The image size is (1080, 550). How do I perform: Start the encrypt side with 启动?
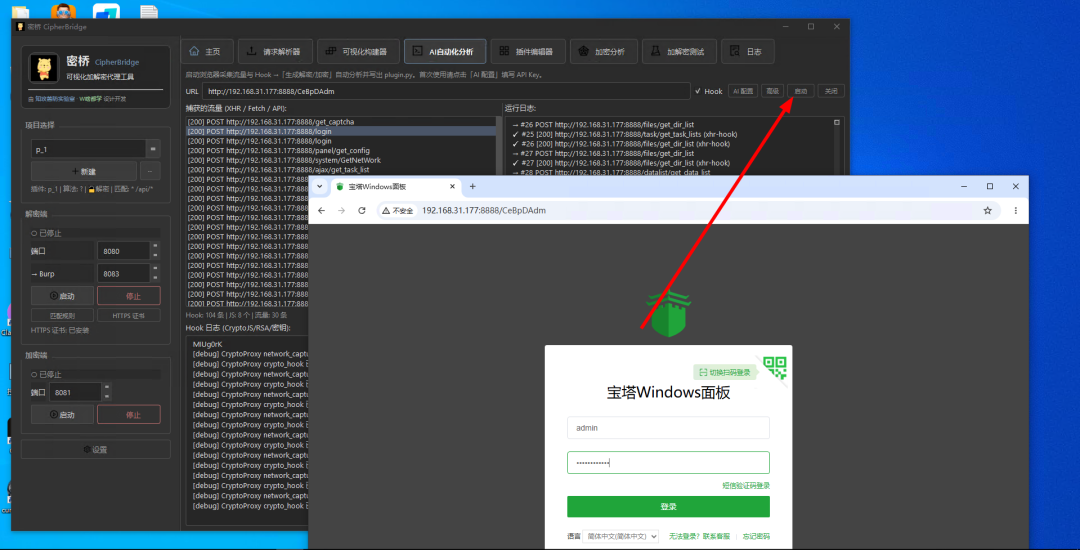pyautogui.click(x=62, y=415)
